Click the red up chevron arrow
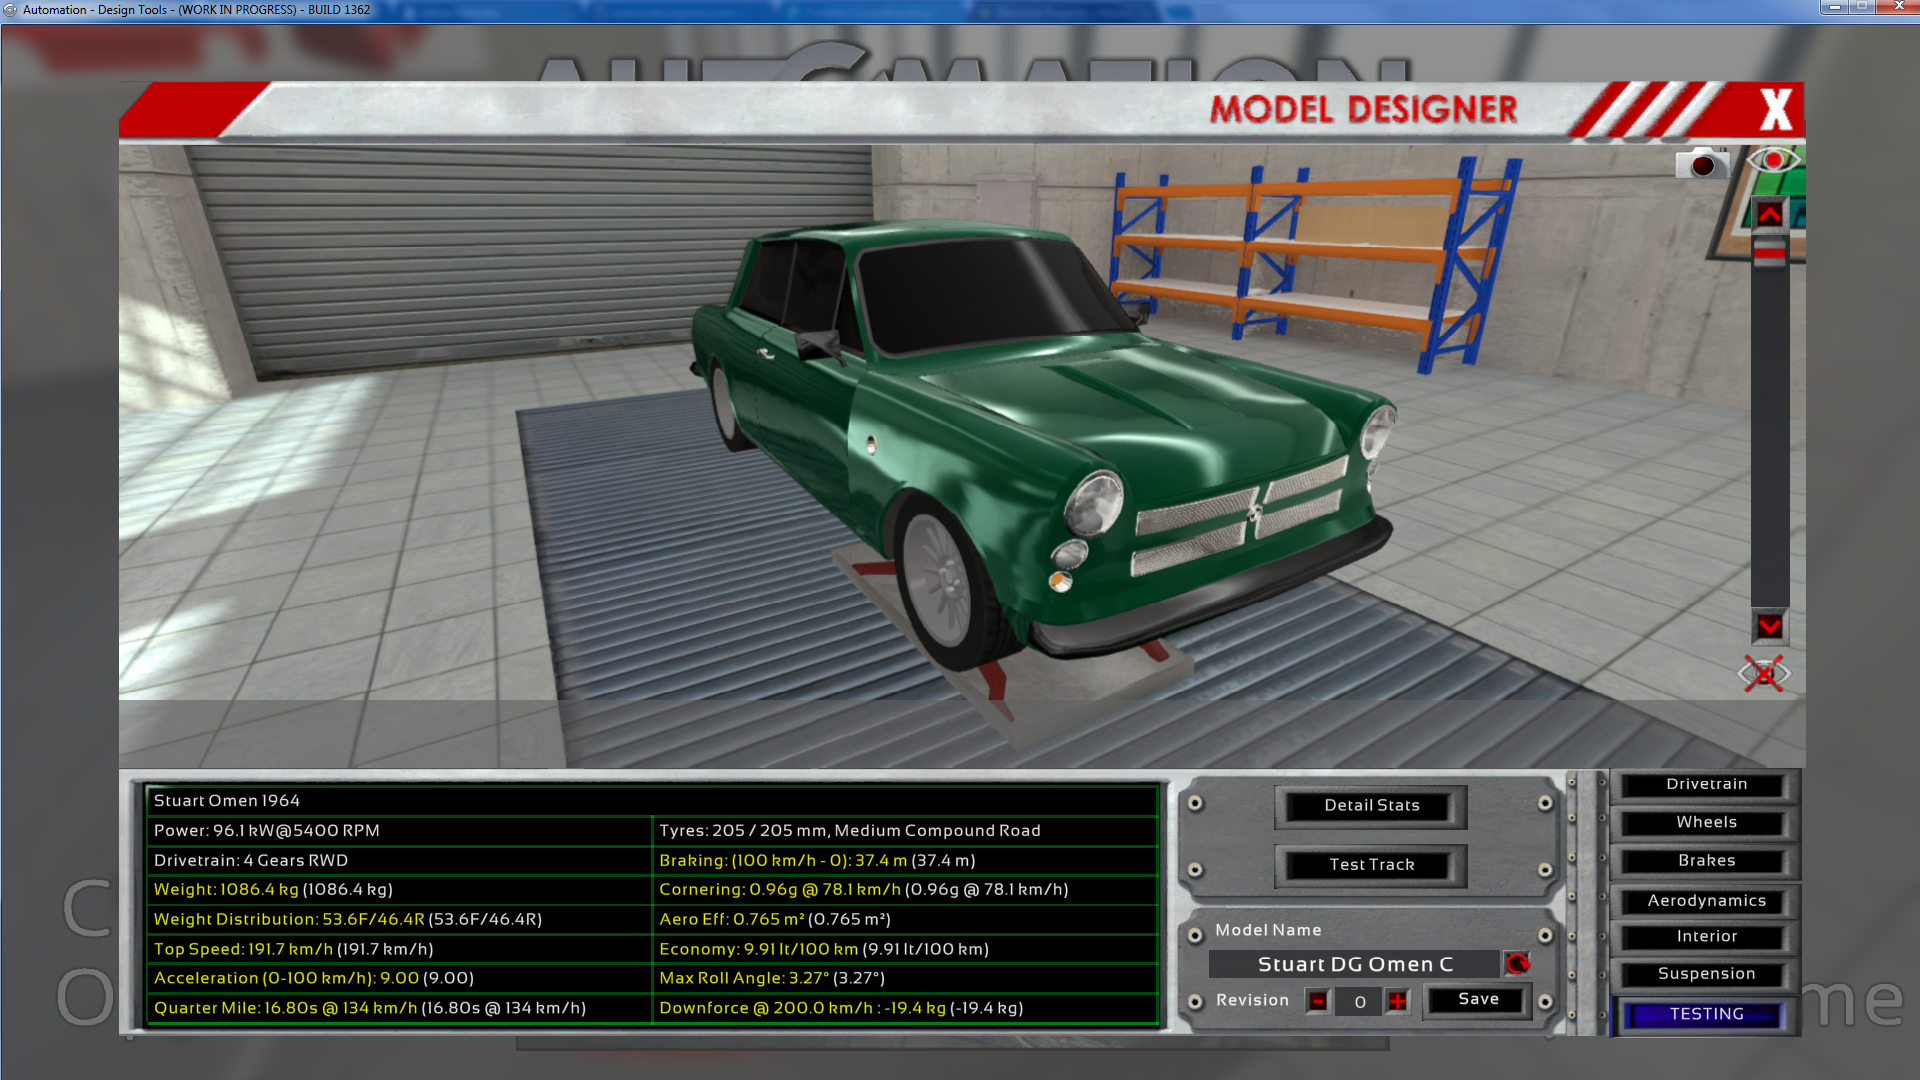This screenshot has width=1920, height=1080. [x=1769, y=214]
